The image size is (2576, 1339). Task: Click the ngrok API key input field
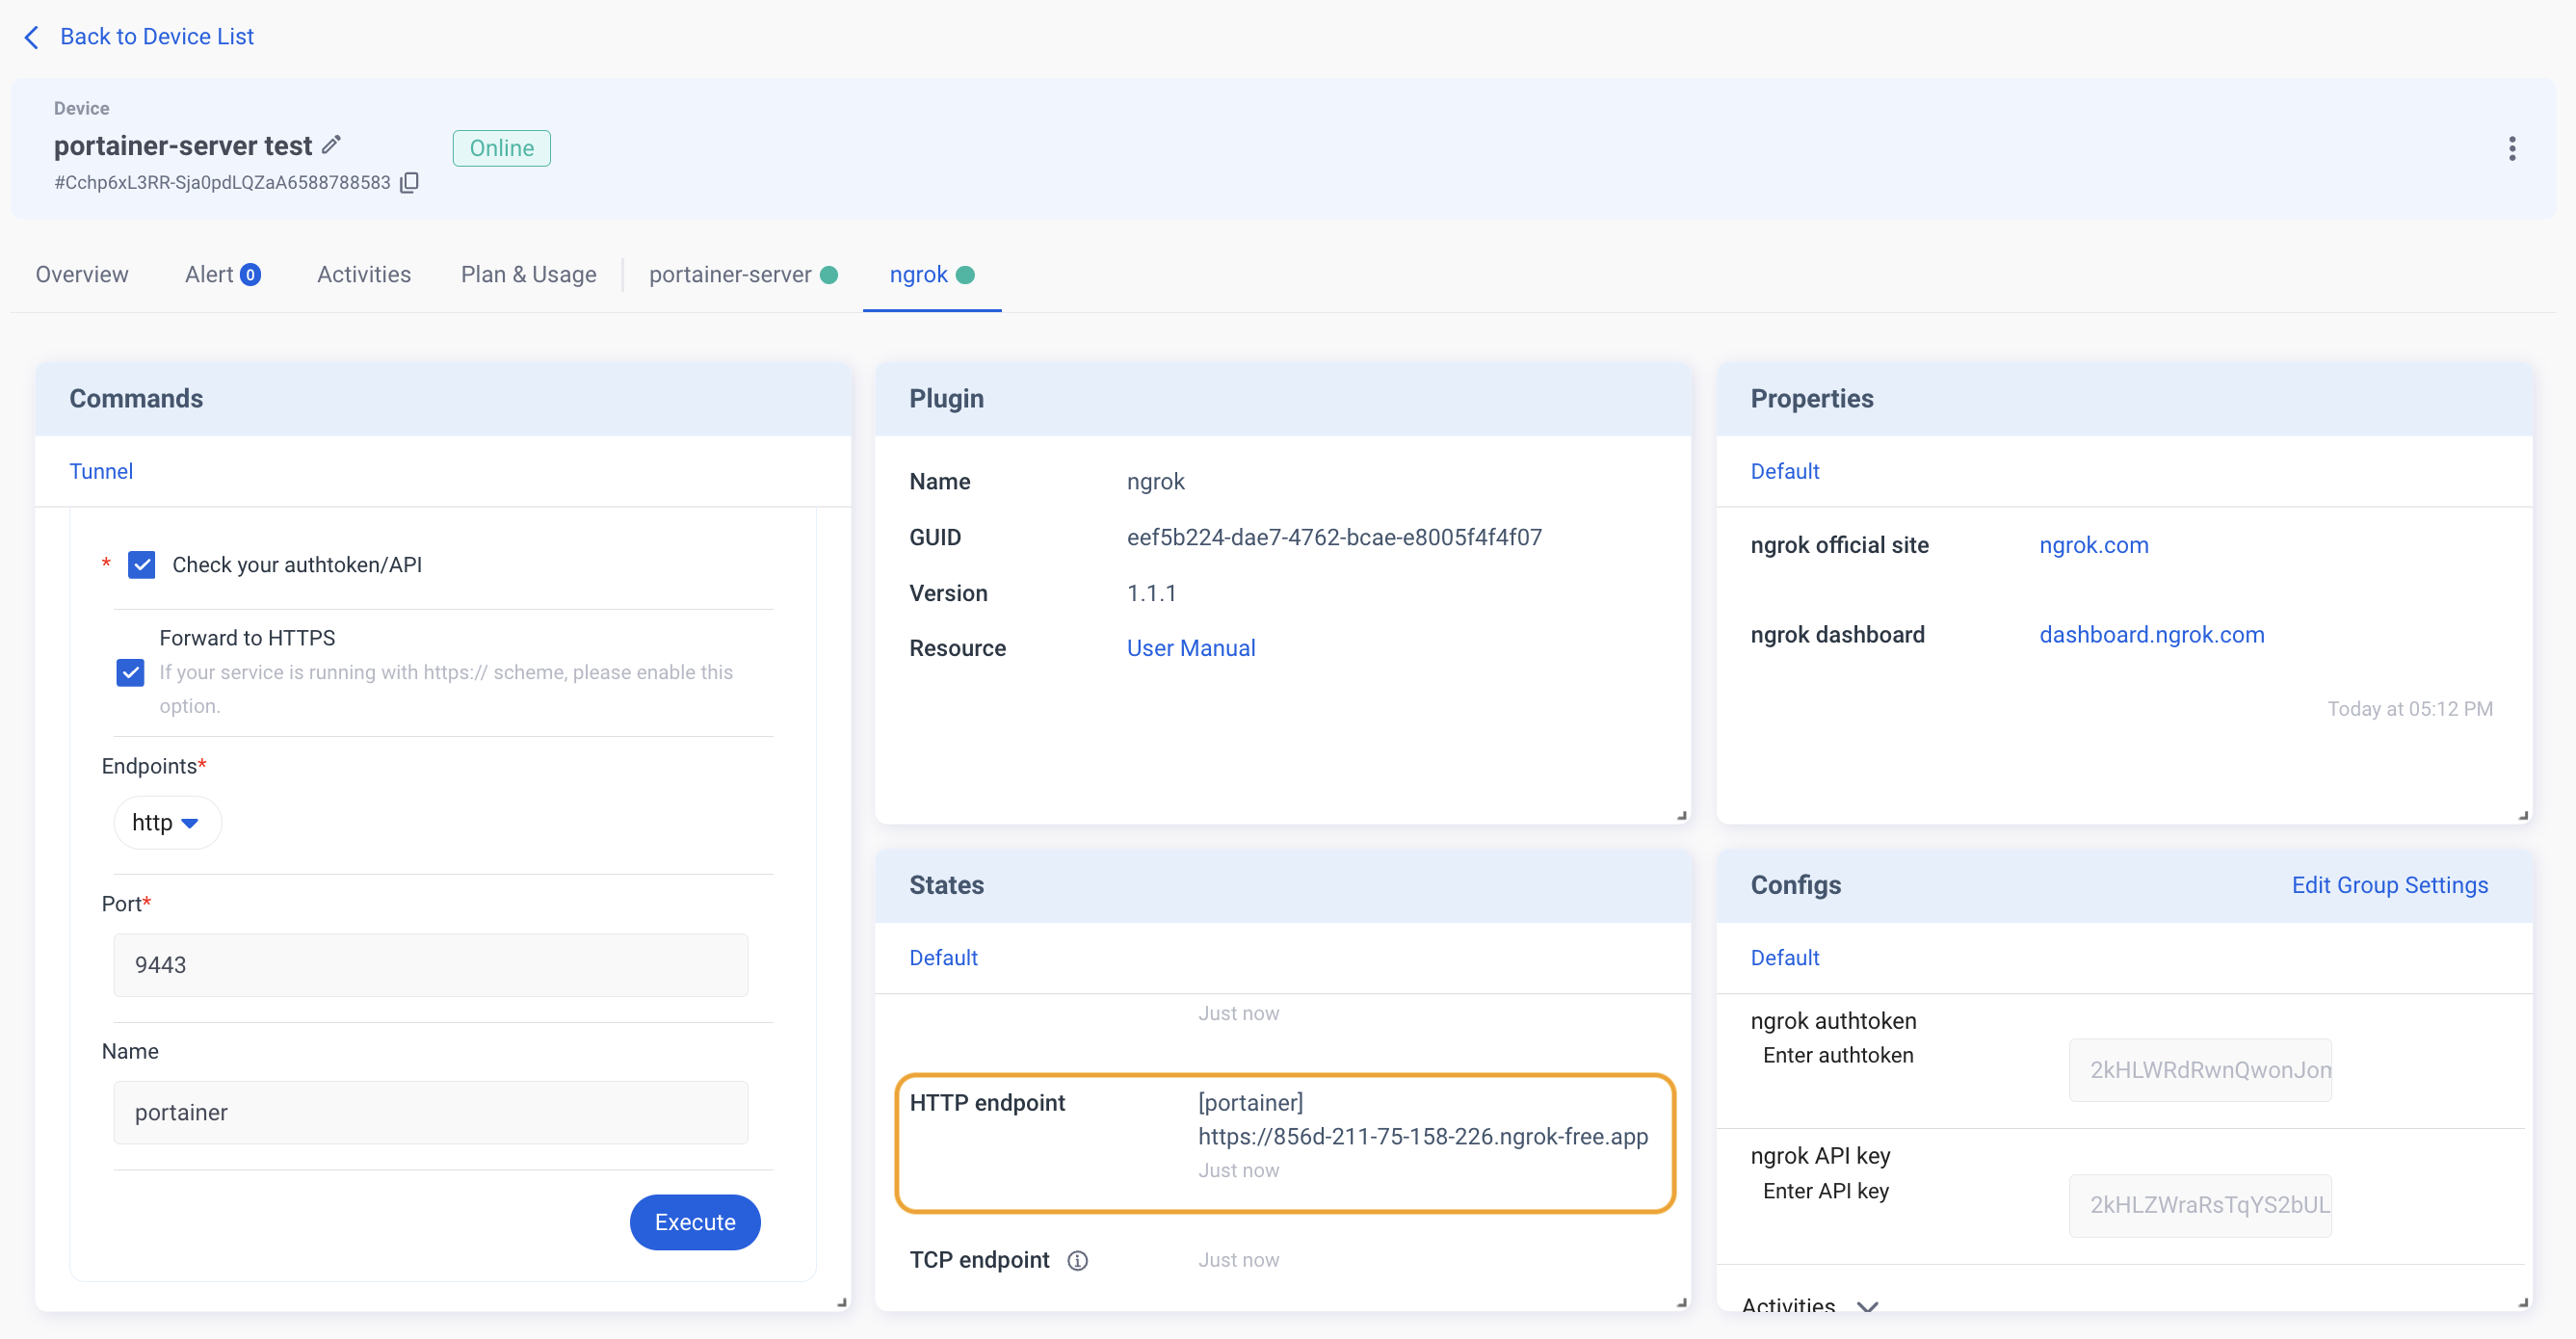pyautogui.click(x=2199, y=1205)
